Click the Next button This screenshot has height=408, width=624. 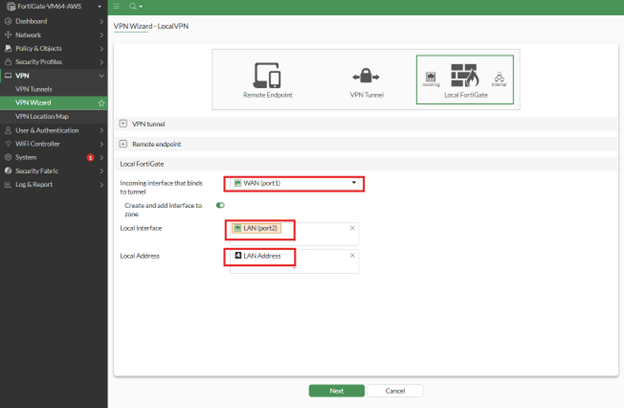(x=337, y=391)
